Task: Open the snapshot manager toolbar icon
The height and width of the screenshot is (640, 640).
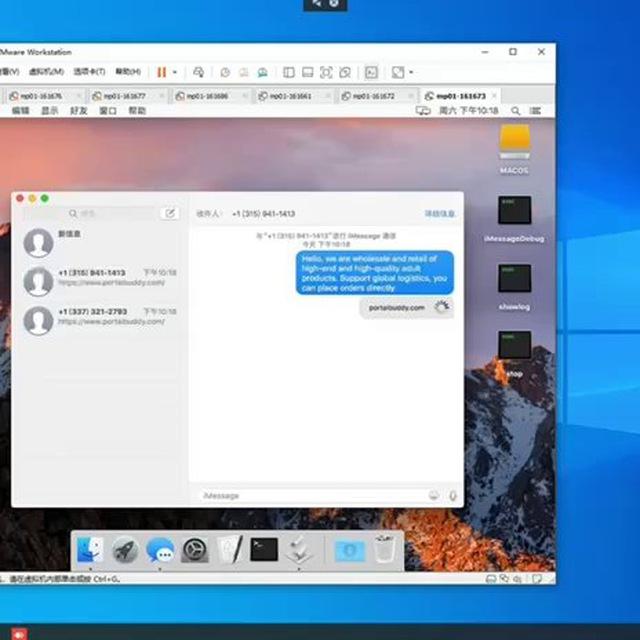Action: pyautogui.click(x=262, y=73)
